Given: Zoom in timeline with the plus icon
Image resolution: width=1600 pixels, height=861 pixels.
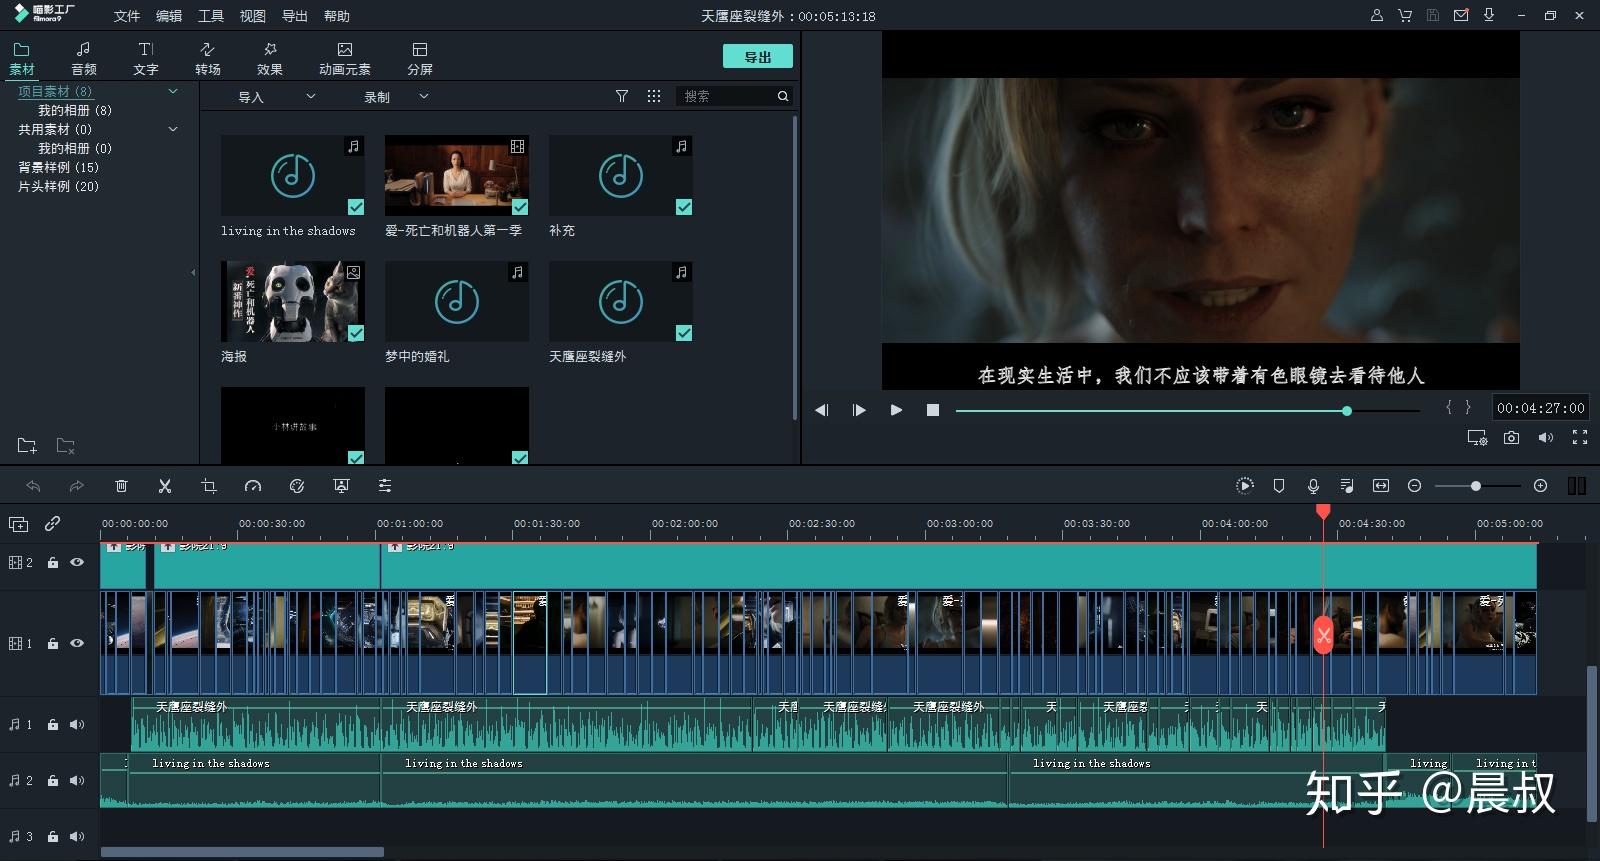Looking at the screenshot, I should (x=1541, y=486).
